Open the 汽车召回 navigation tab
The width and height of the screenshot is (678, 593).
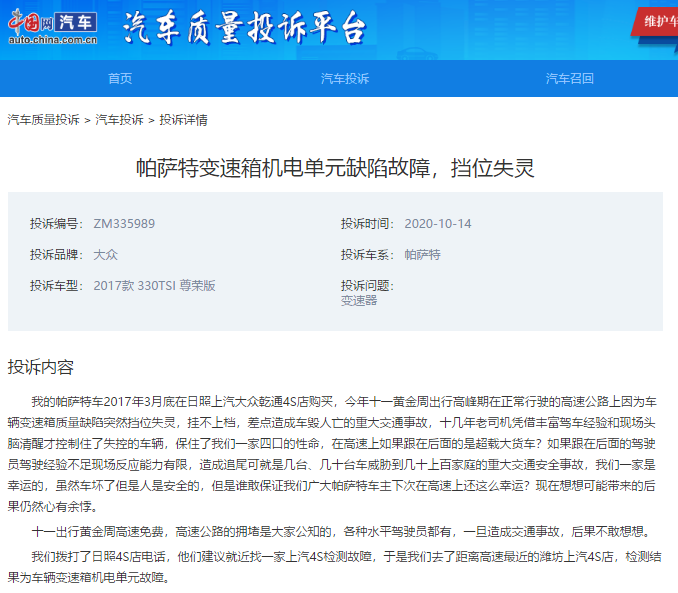click(569, 78)
